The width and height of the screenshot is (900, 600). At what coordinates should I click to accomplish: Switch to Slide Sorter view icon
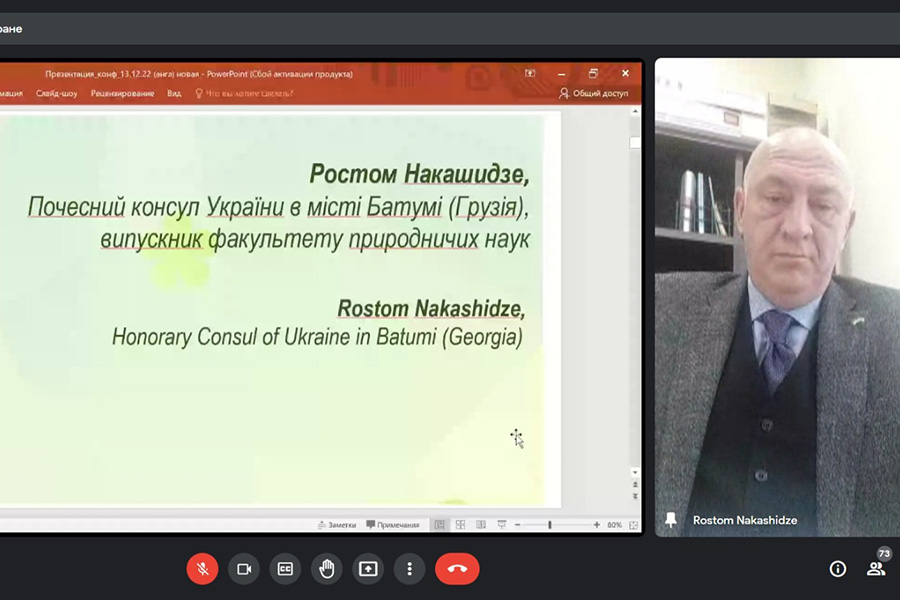coord(460,525)
